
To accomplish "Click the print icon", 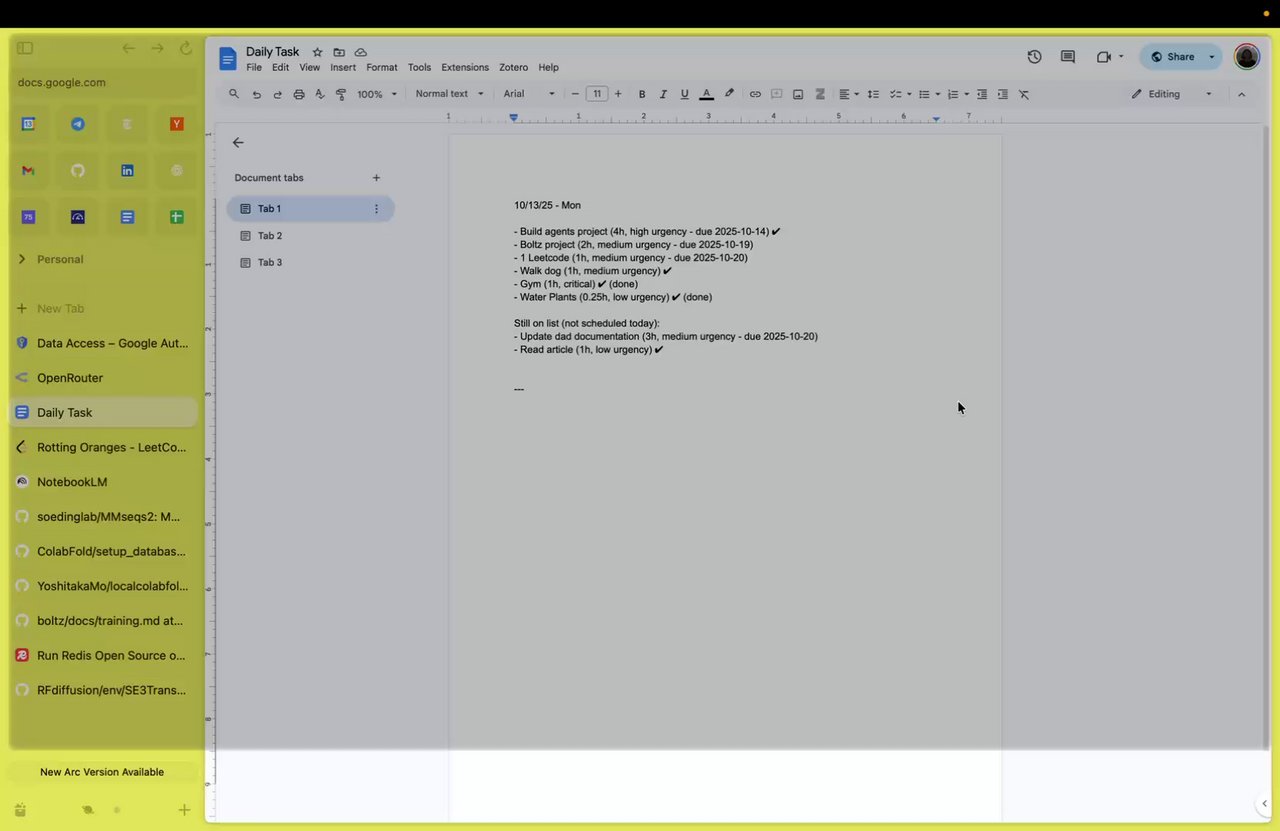I will (298, 94).
